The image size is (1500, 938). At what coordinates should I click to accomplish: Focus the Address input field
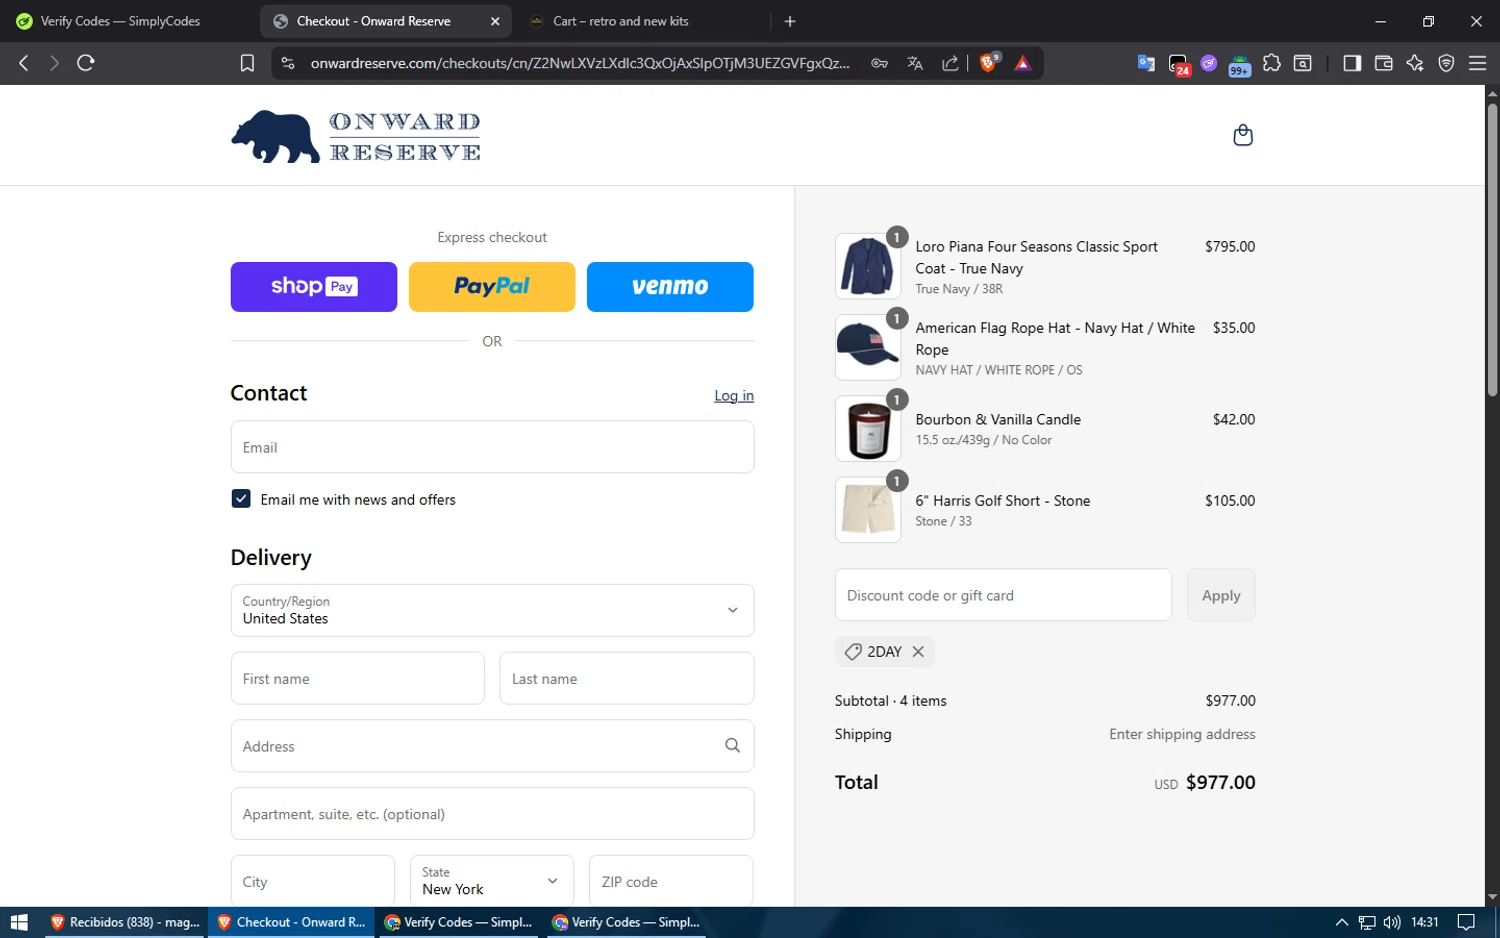click(492, 746)
